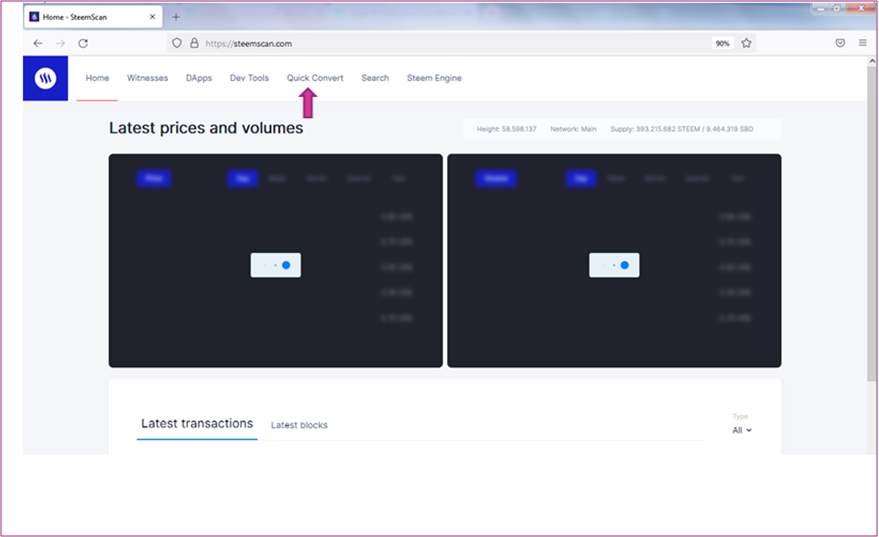Click the loading spinner in the price chart
This screenshot has height=537, width=879.
point(276,265)
